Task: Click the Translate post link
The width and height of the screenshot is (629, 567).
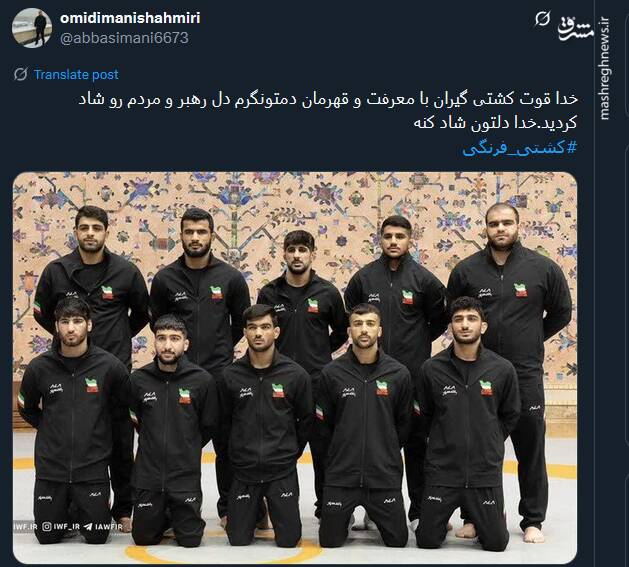Action: point(76,74)
